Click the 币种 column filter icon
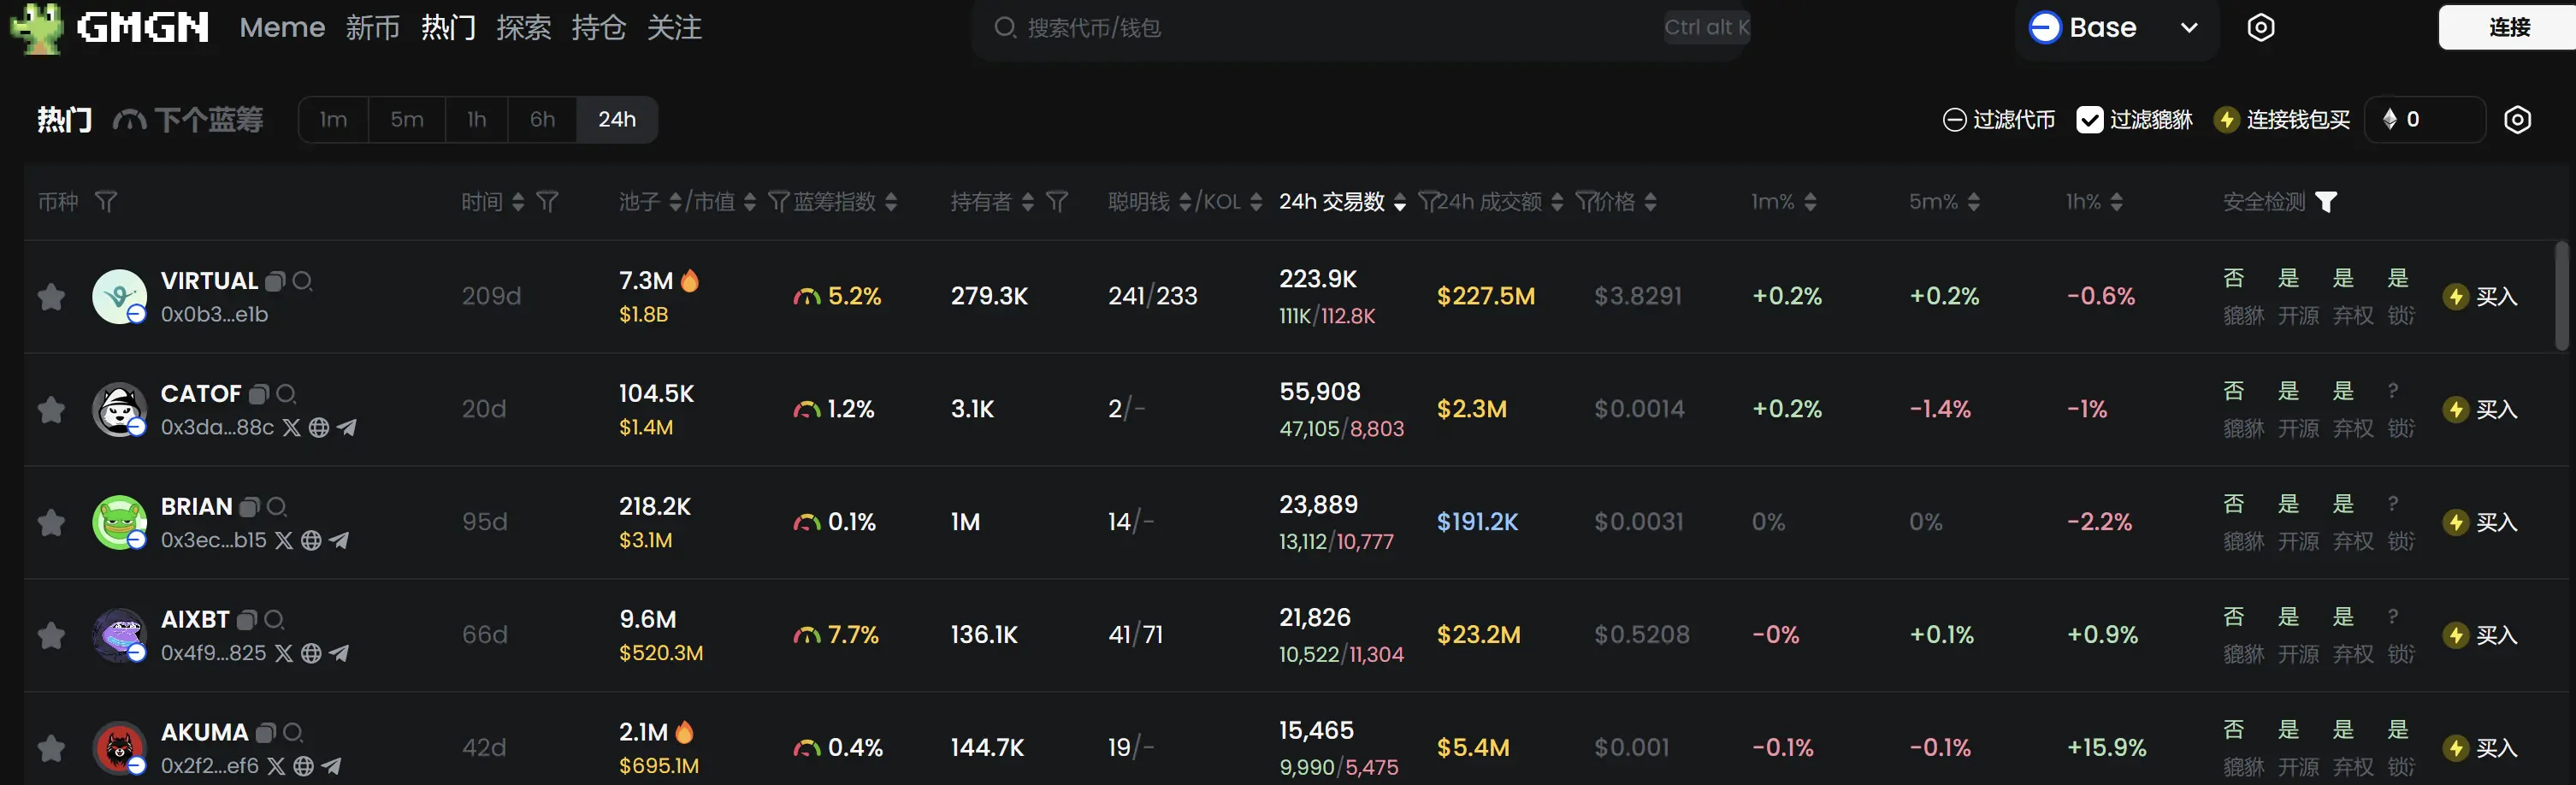This screenshot has height=785, width=2576. point(106,202)
